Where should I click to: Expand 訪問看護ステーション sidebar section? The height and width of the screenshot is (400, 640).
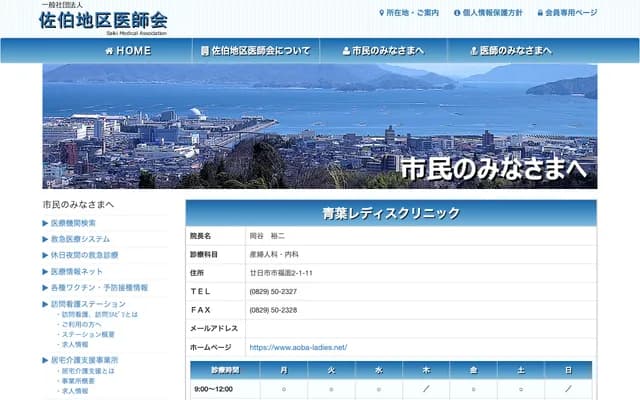[88, 303]
